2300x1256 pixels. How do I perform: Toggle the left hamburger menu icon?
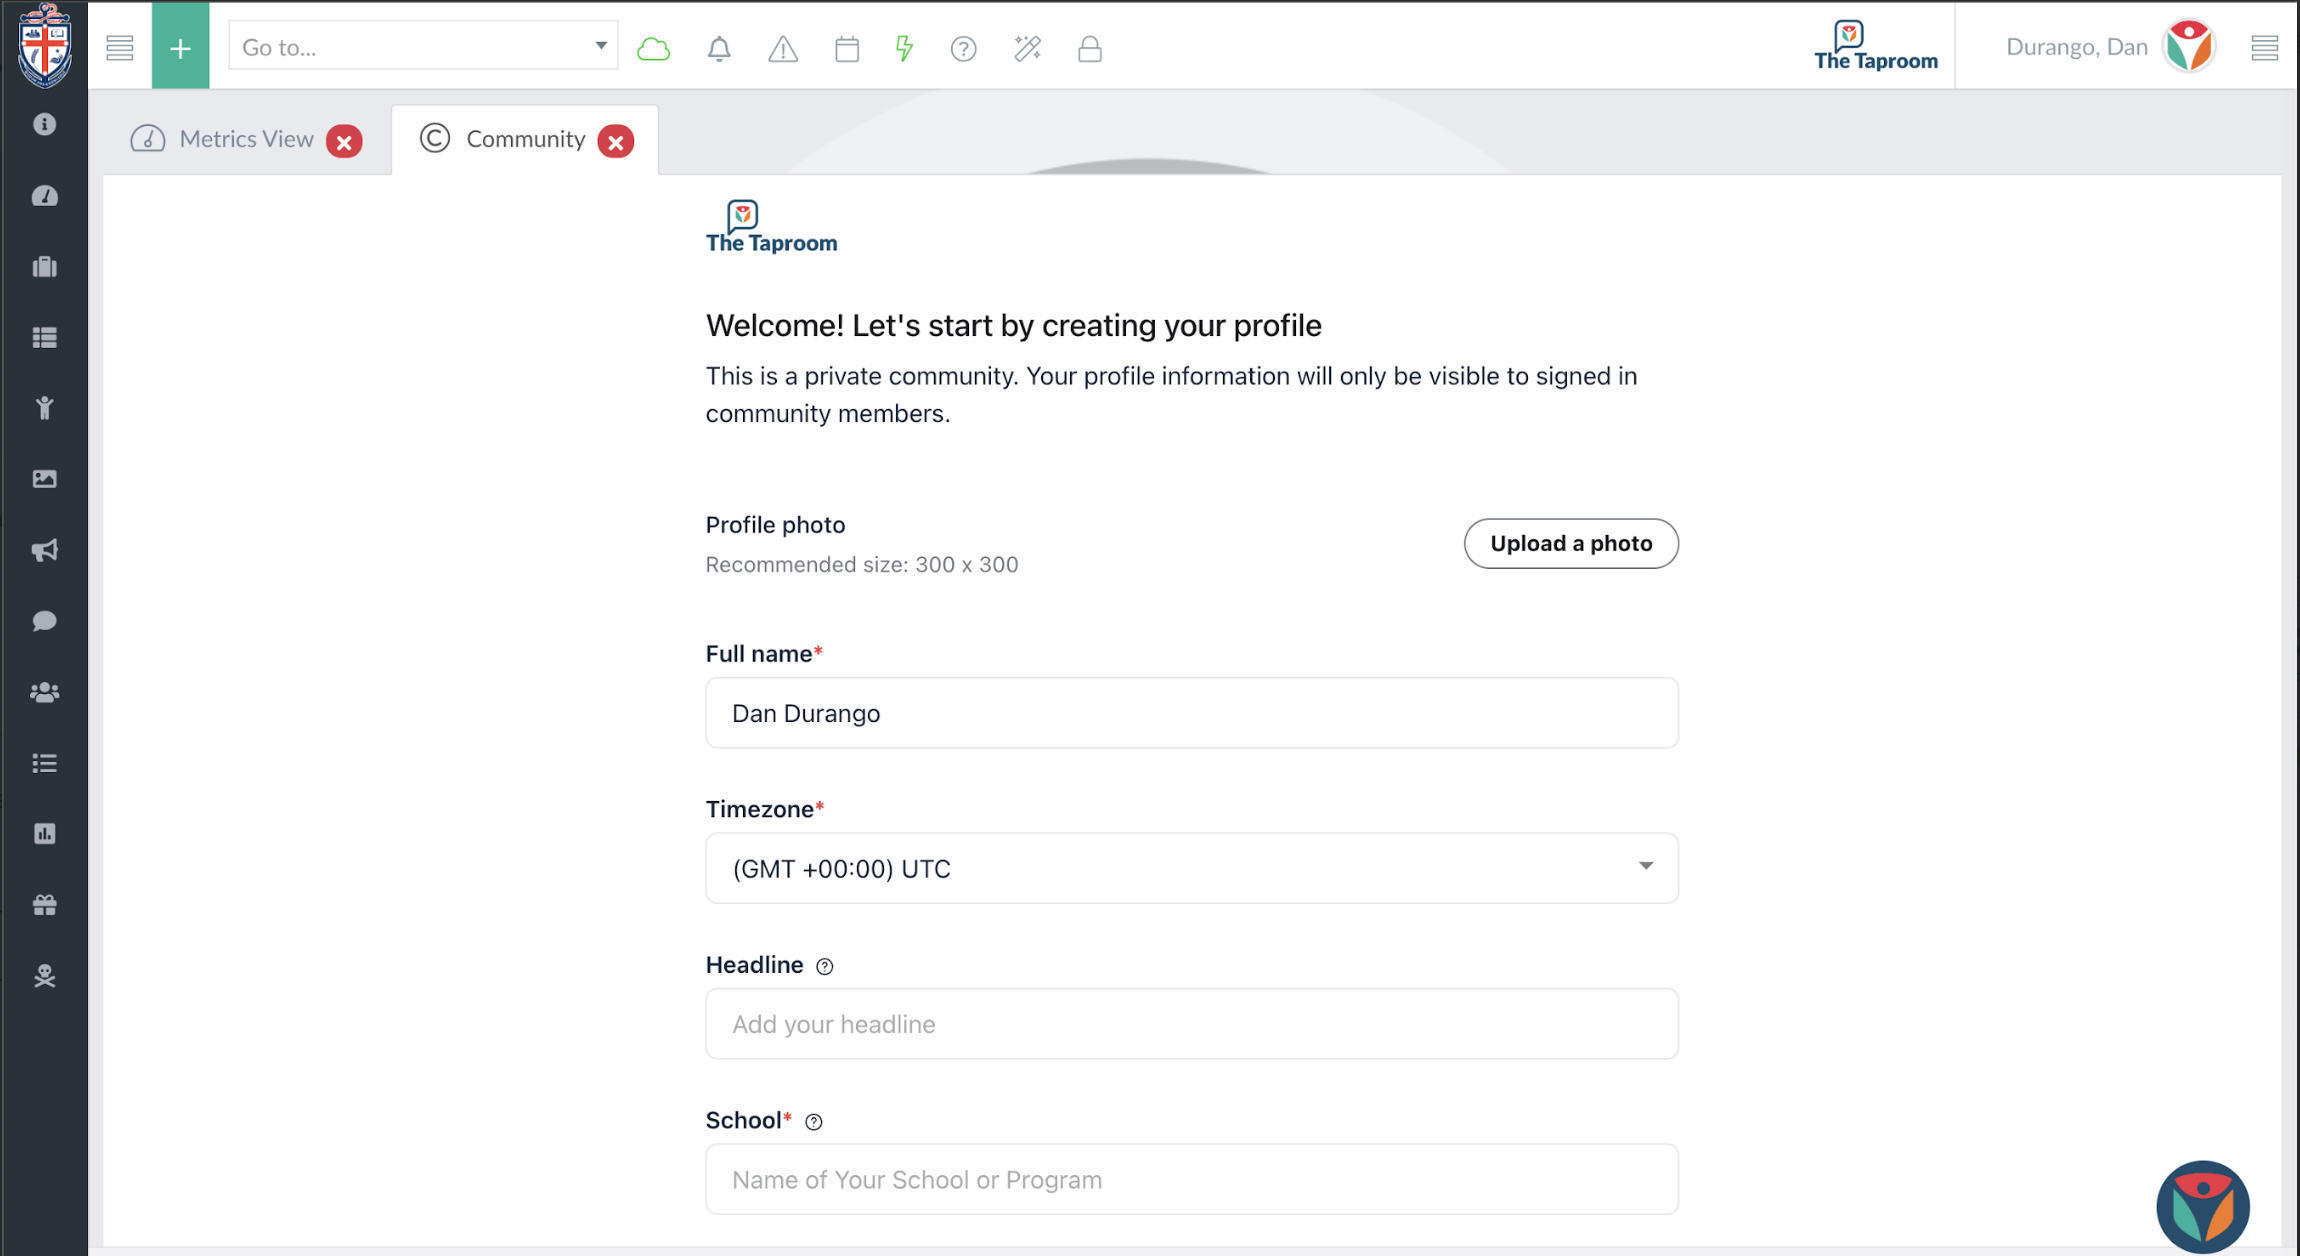click(x=120, y=47)
